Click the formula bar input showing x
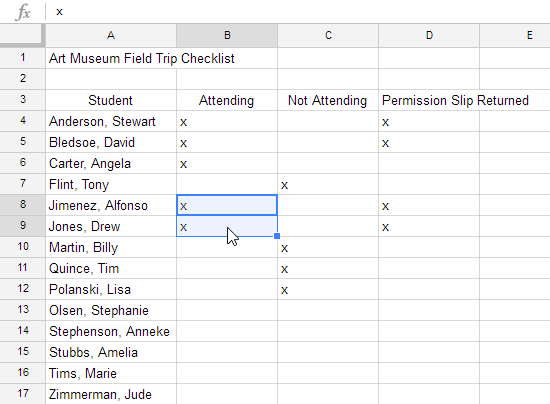 click(298, 12)
